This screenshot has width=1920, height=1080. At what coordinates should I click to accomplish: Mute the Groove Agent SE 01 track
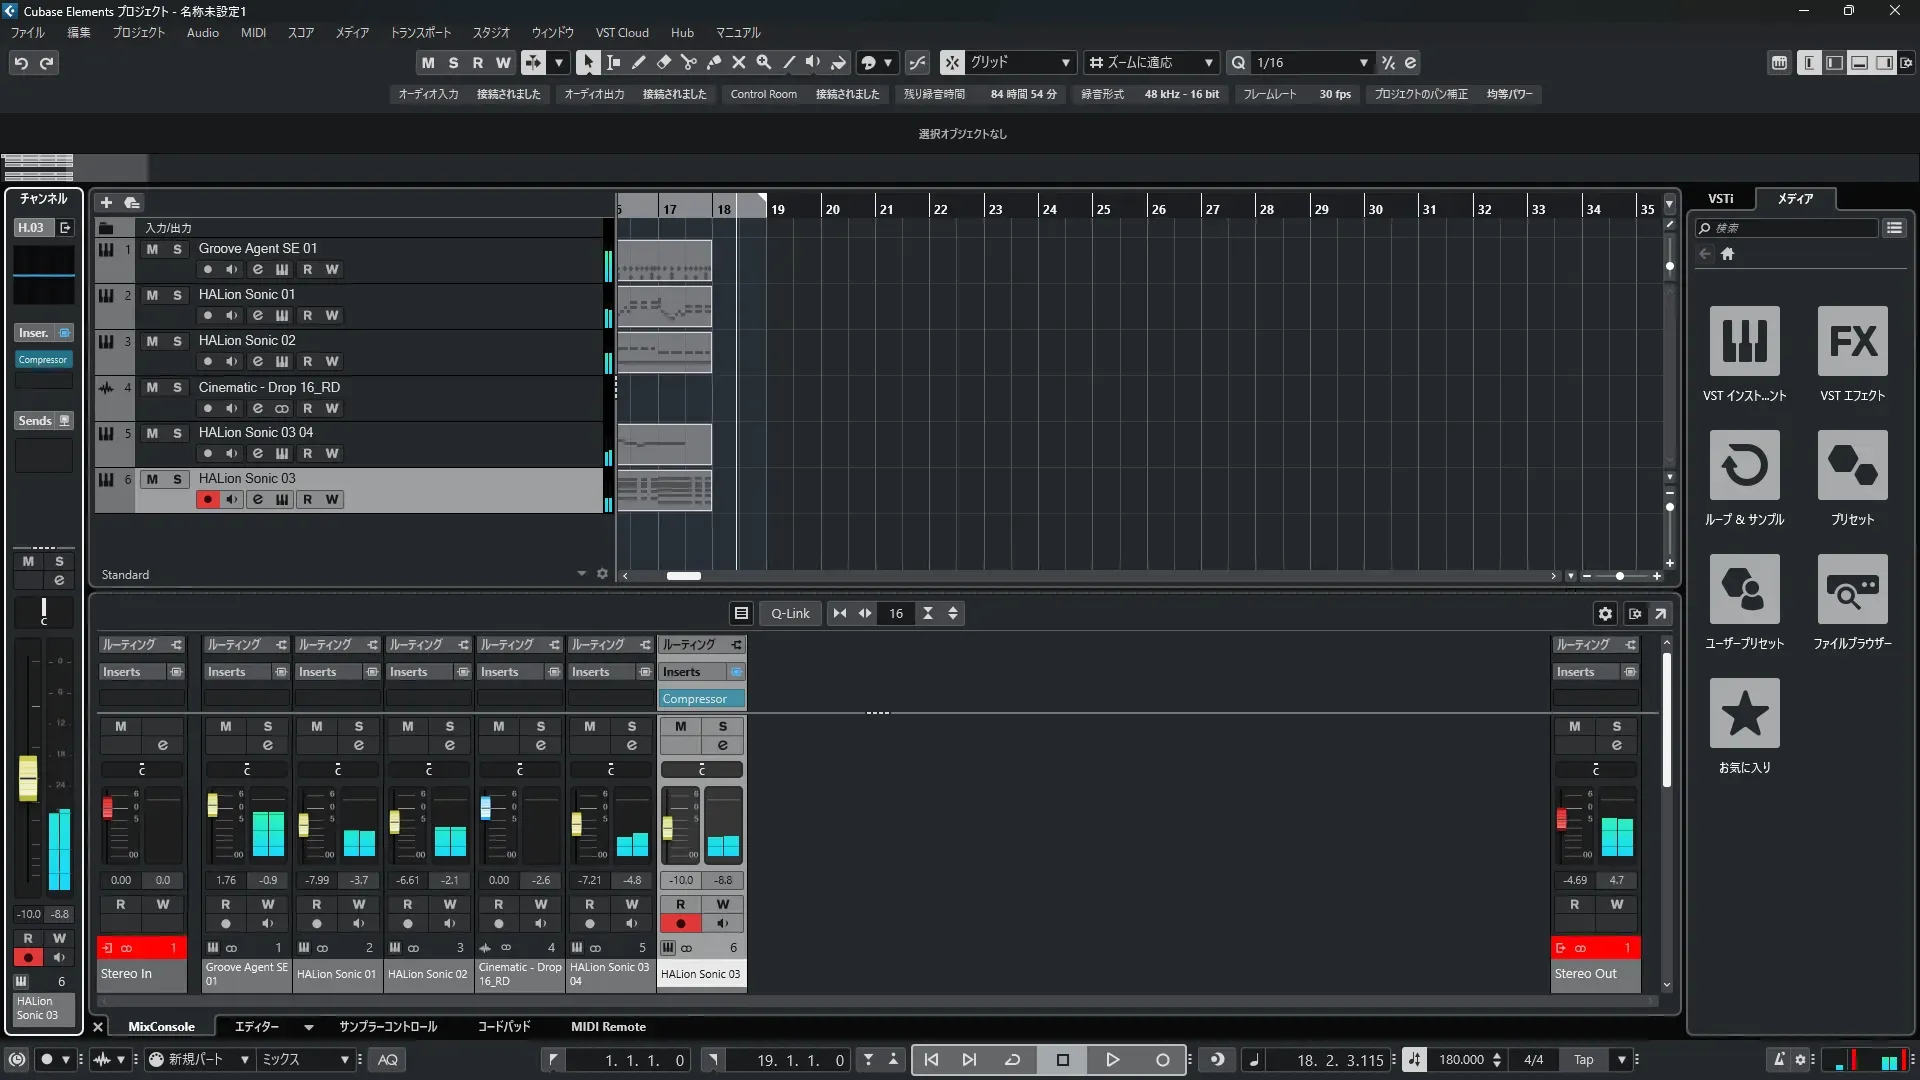[x=152, y=249]
